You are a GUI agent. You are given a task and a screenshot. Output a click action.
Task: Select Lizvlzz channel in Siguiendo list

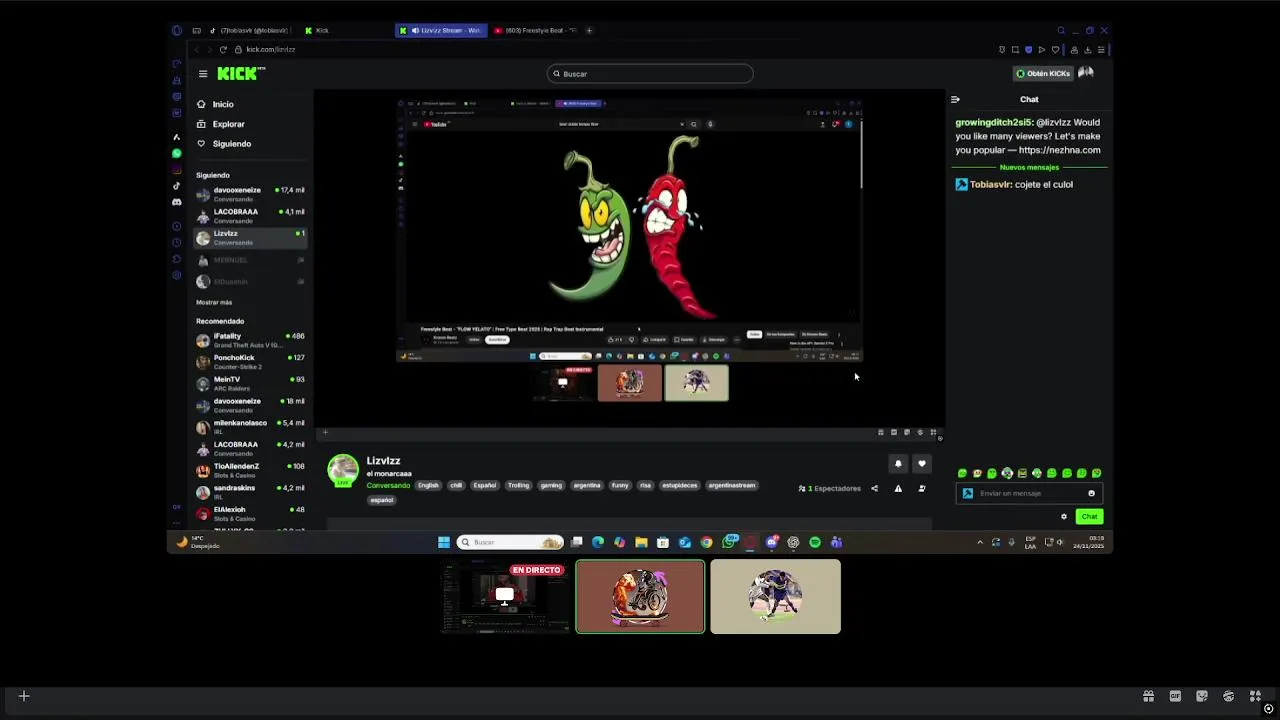click(x=250, y=238)
